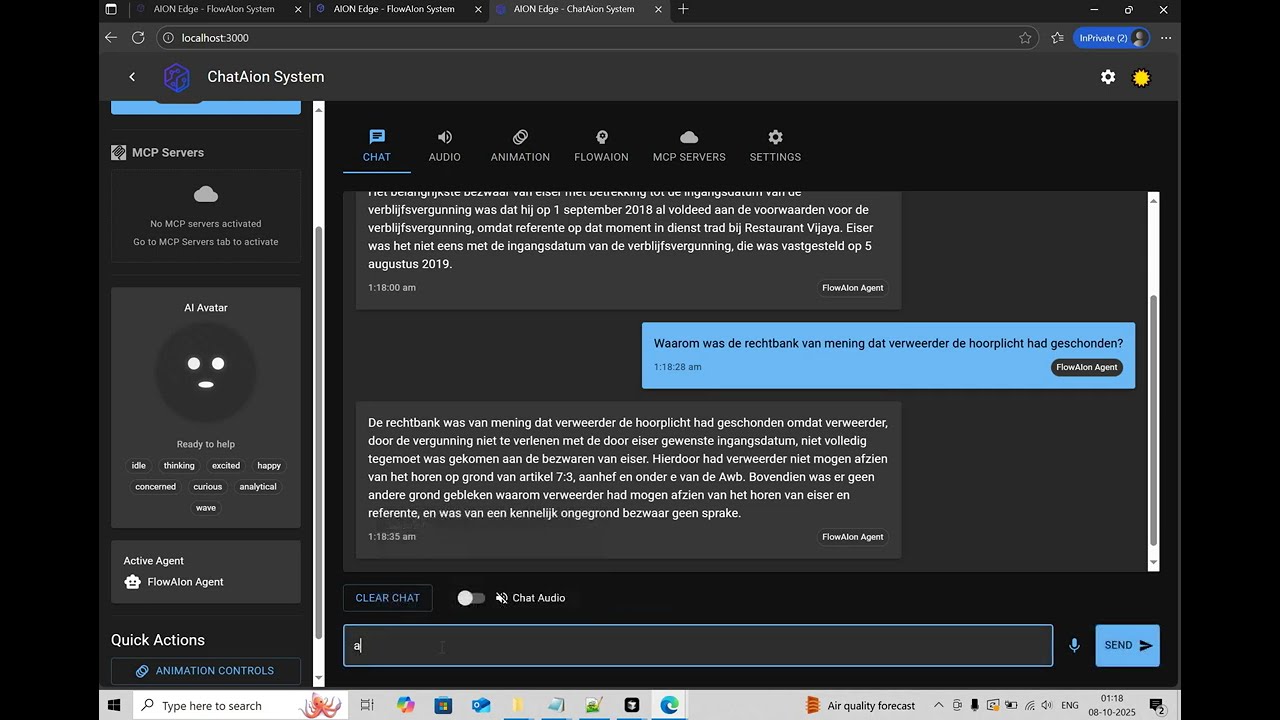Send the chat message
The height and width of the screenshot is (720, 1280).
[1128, 646]
